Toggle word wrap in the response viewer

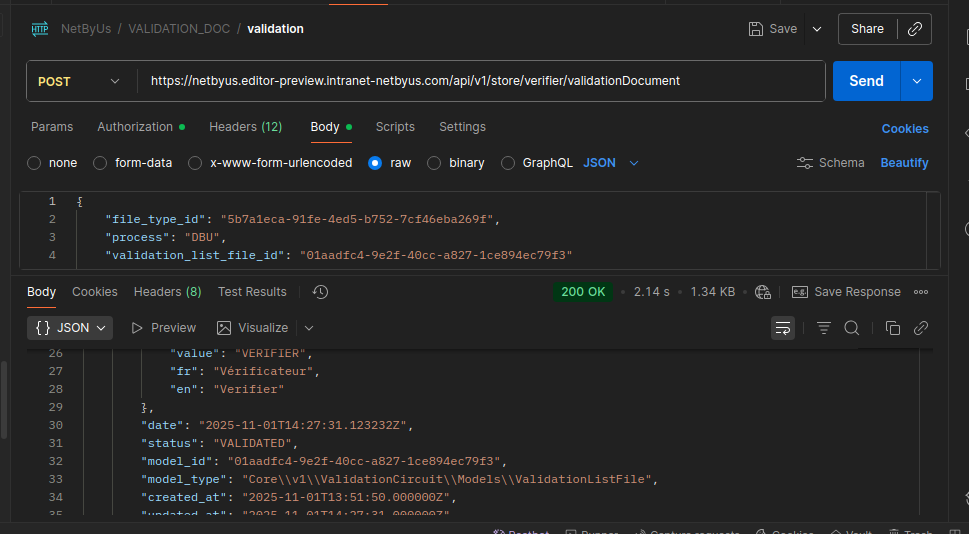tap(783, 328)
